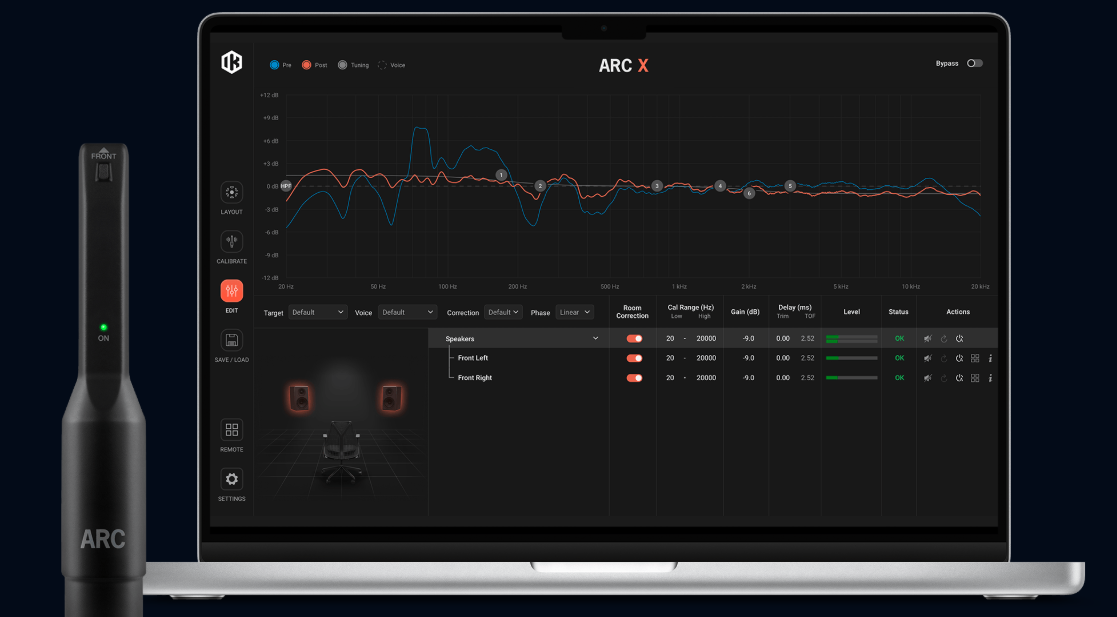Edit the Speakers row low cal range value
The height and width of the screenshot is (617, 1117).
pos(670,339)
